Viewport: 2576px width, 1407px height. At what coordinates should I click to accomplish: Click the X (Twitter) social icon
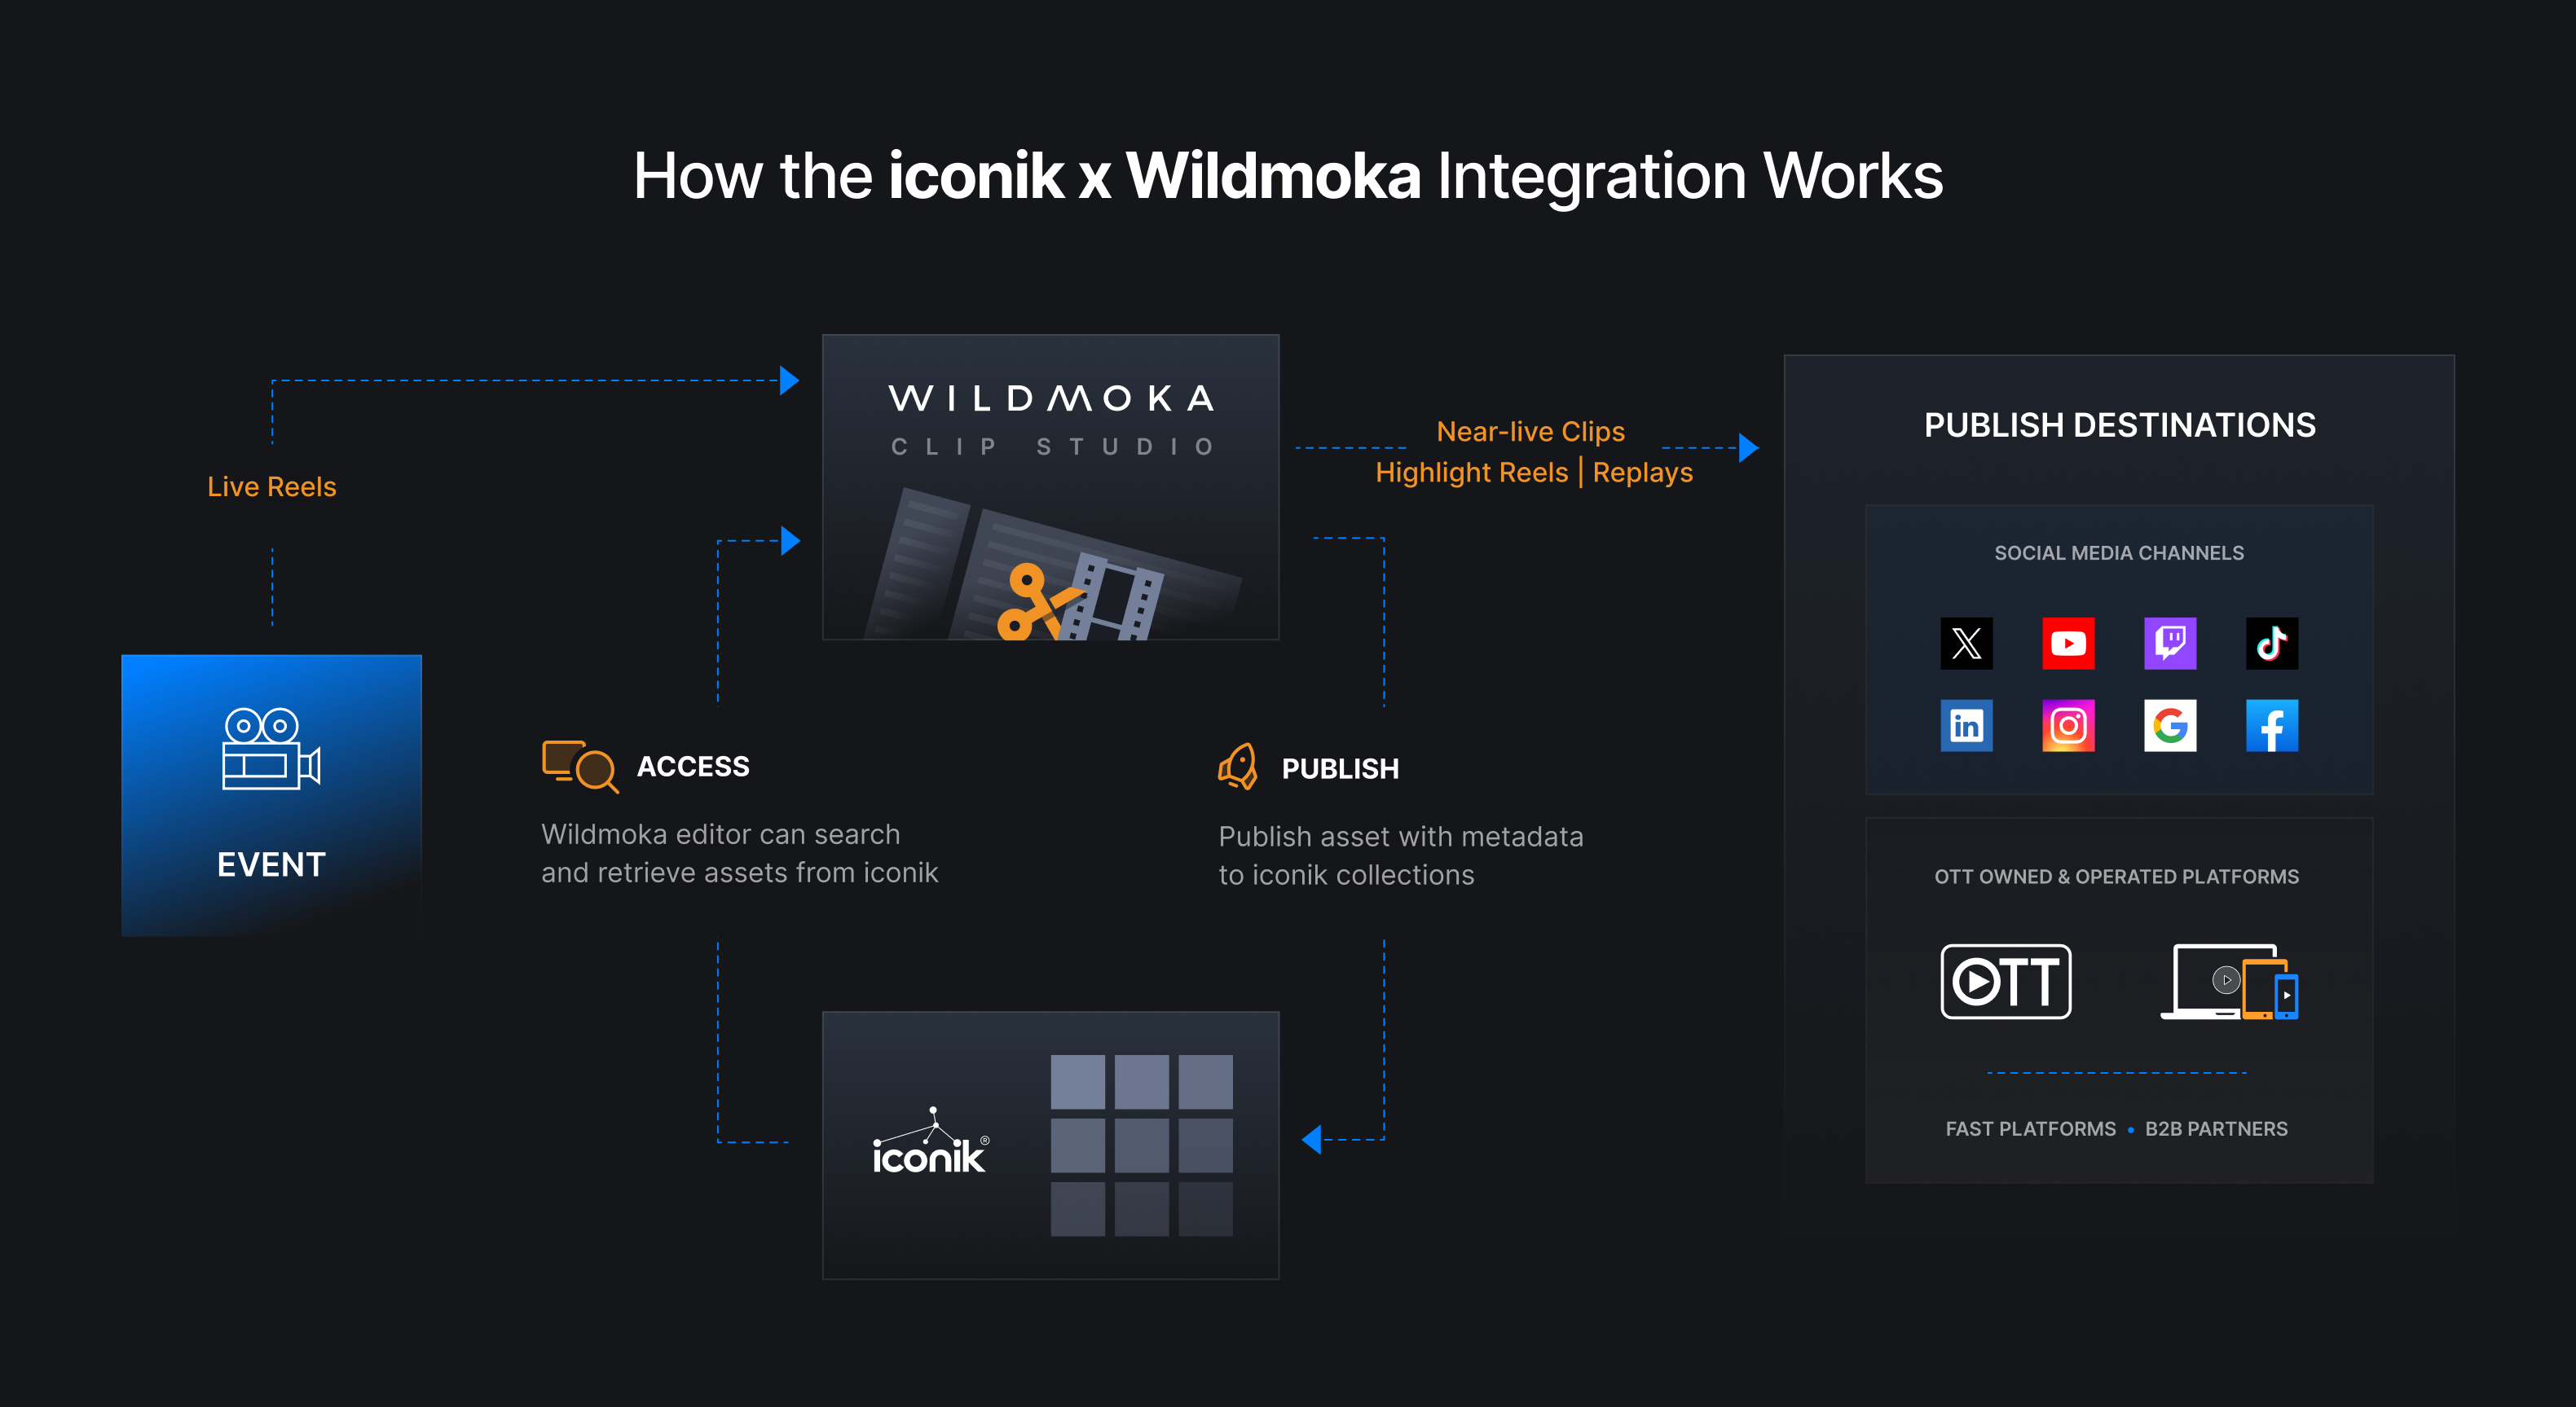pyautogui.click(x=1966, y=643)
